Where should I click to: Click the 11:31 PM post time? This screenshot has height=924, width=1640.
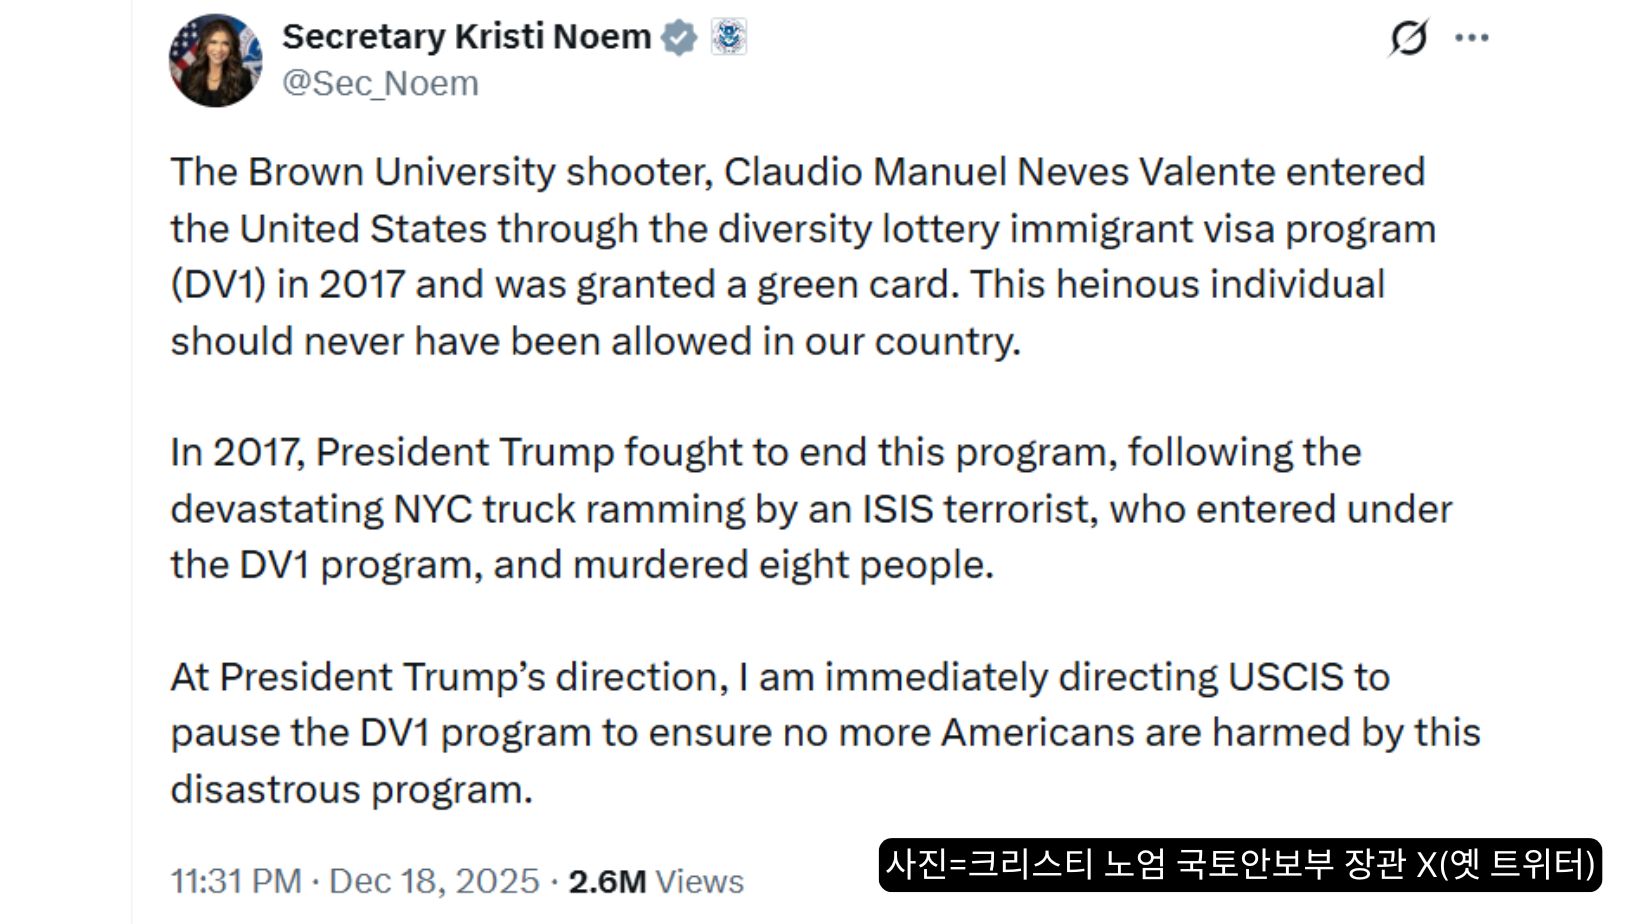[236, 881]
